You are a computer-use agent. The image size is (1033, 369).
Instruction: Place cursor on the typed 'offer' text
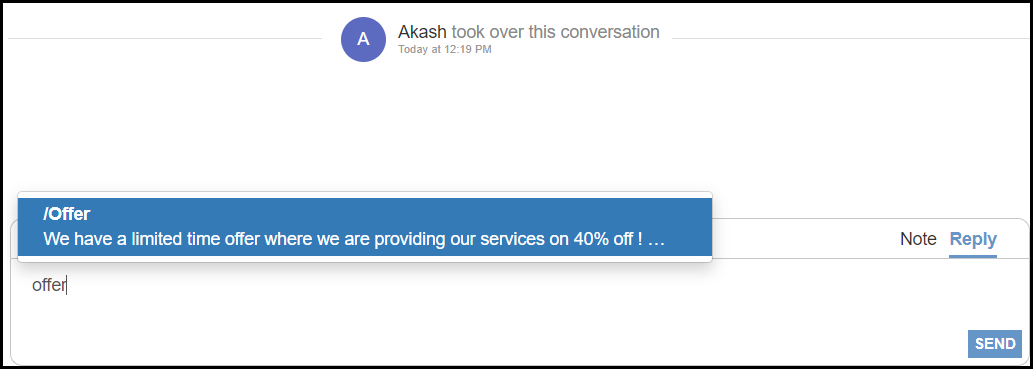click(49, 285)
